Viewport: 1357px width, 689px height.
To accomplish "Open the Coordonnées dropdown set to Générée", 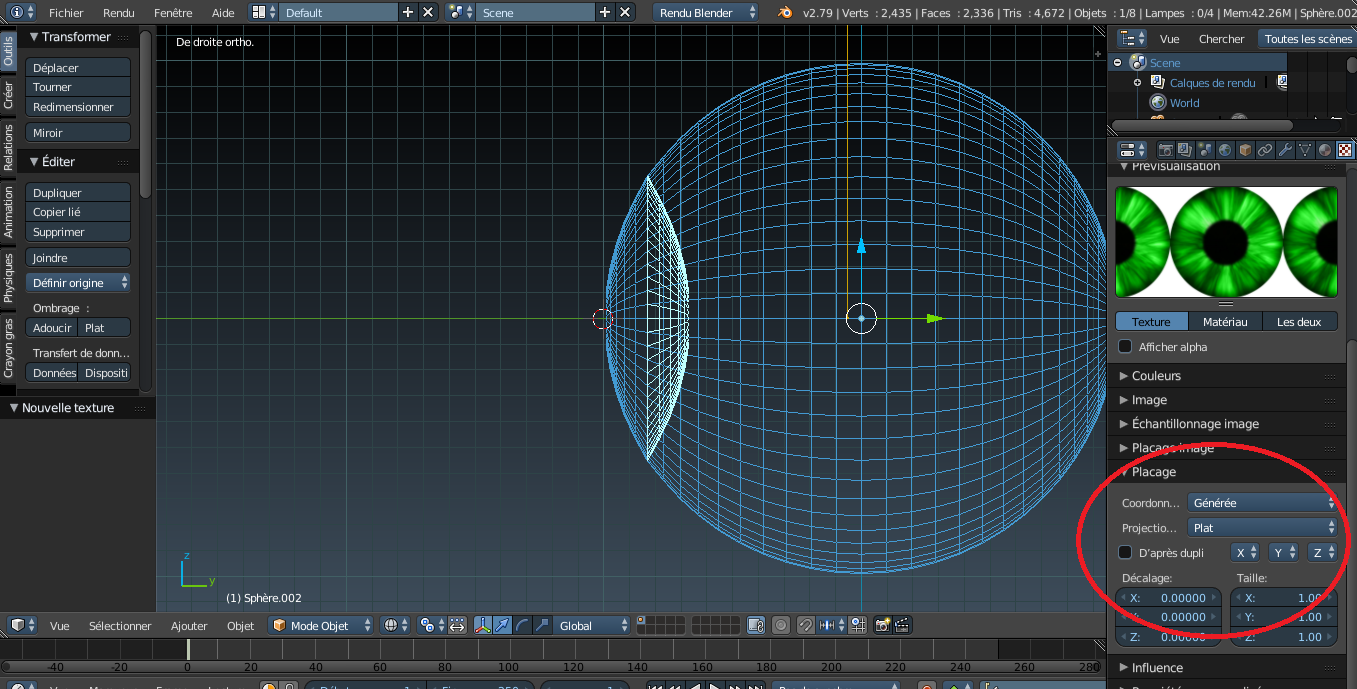I will click(x=1262, y=503).
